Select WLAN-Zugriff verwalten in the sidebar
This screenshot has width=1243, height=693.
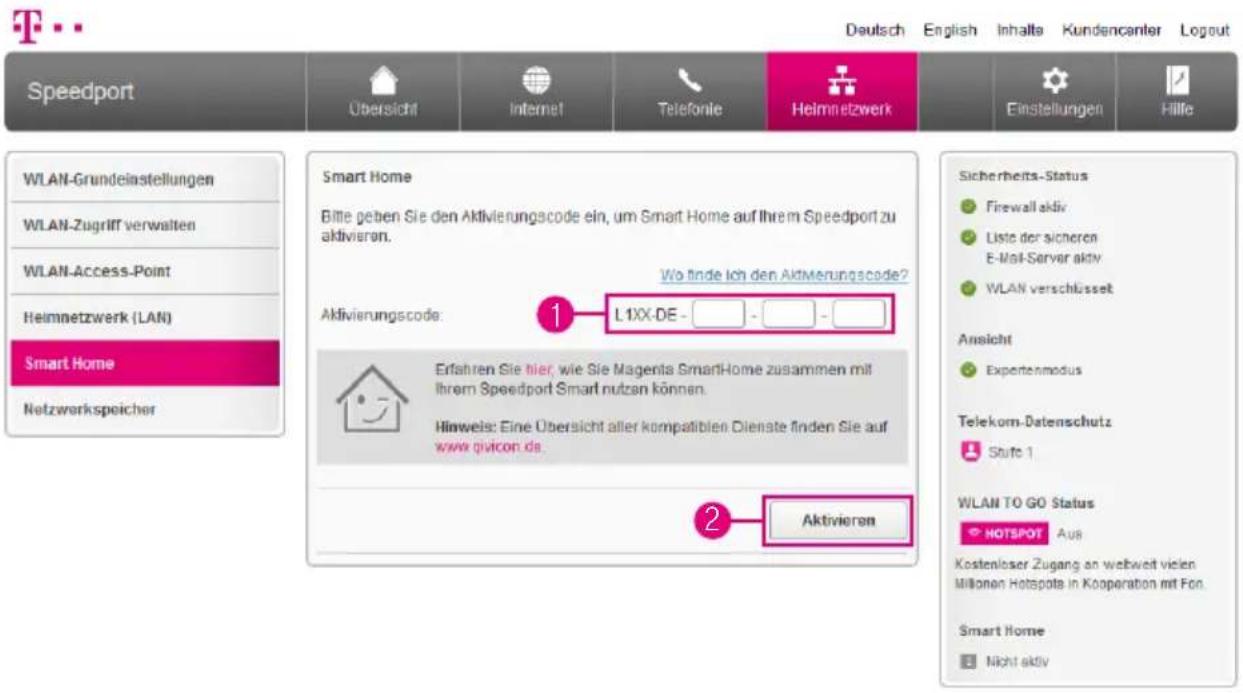pos(145,226)
